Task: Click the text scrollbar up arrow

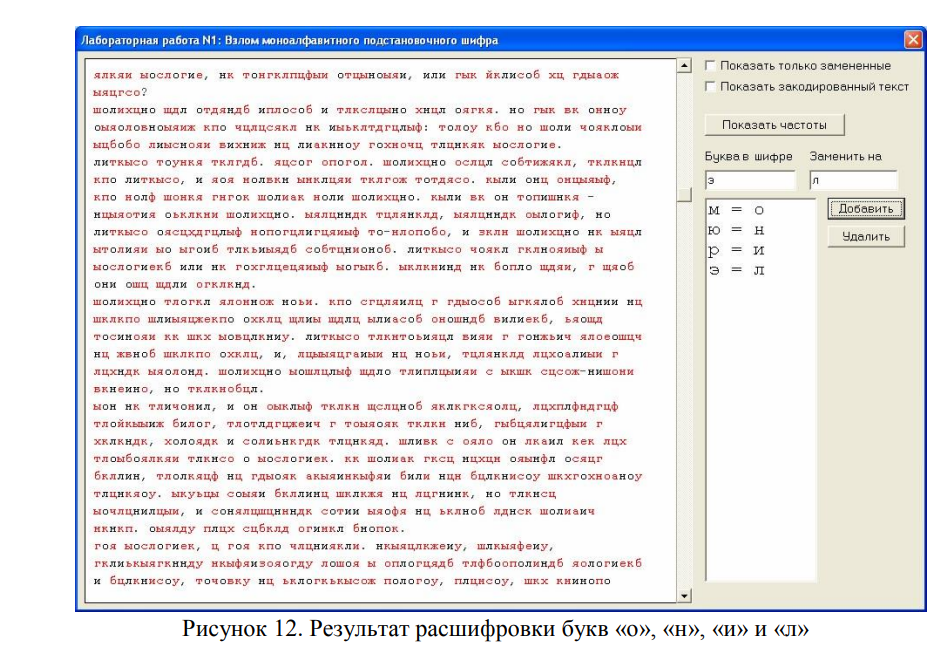Action: [684, 66]
